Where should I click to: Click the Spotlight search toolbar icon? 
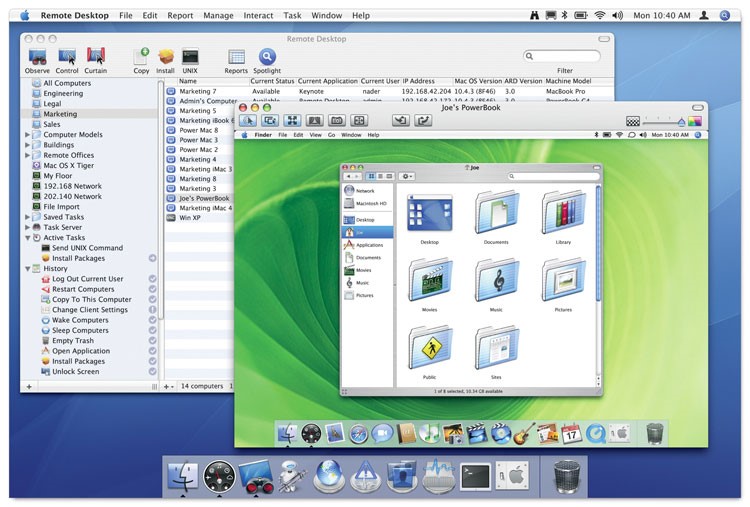click(267, 56)
